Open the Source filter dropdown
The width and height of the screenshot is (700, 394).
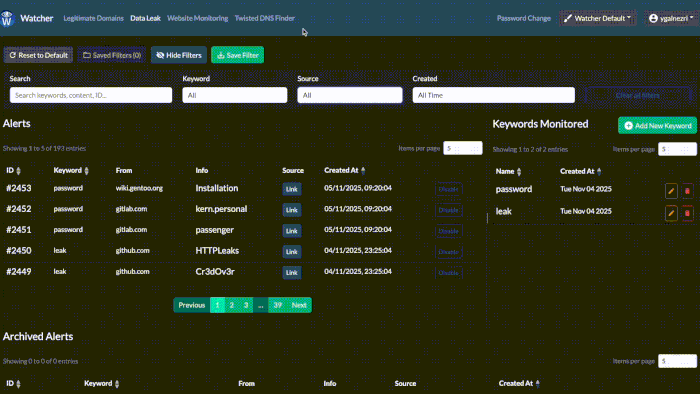click(350, 95)
